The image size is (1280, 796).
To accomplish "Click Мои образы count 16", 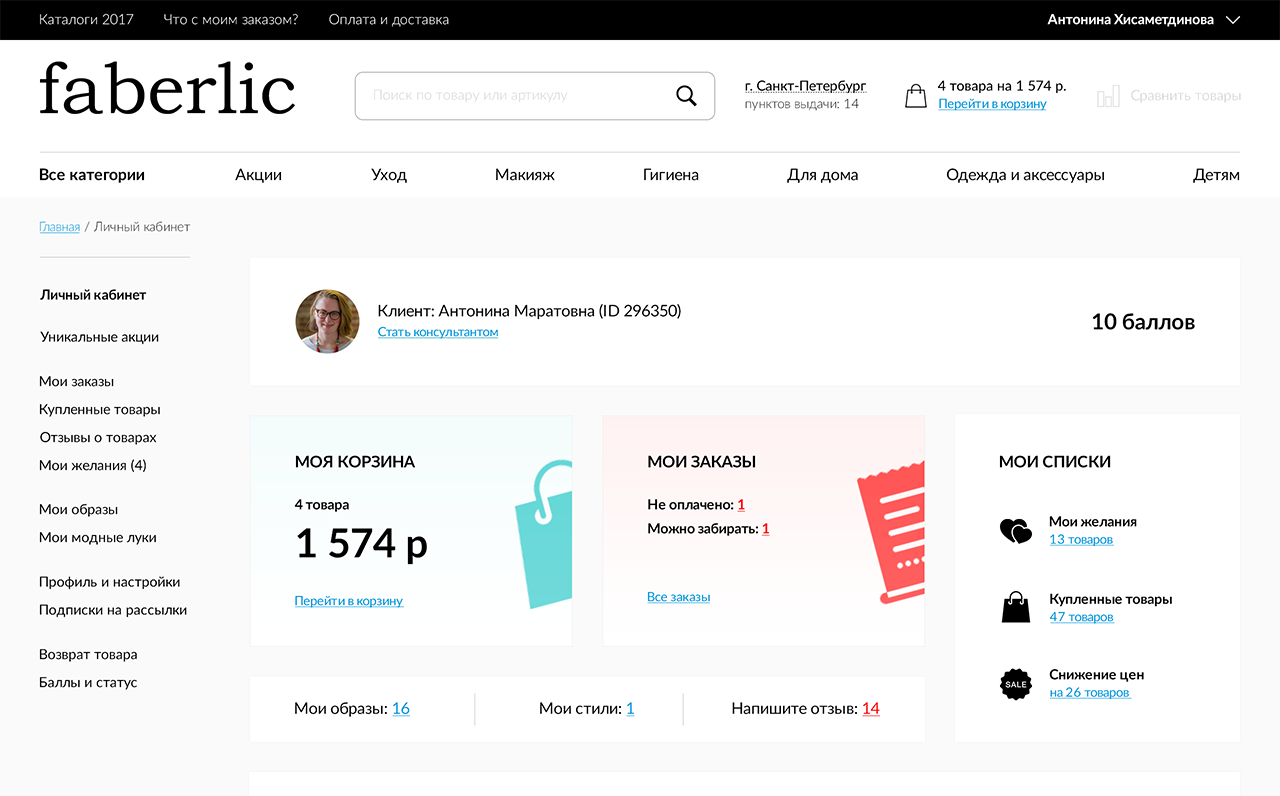I will tap(401, 709).
